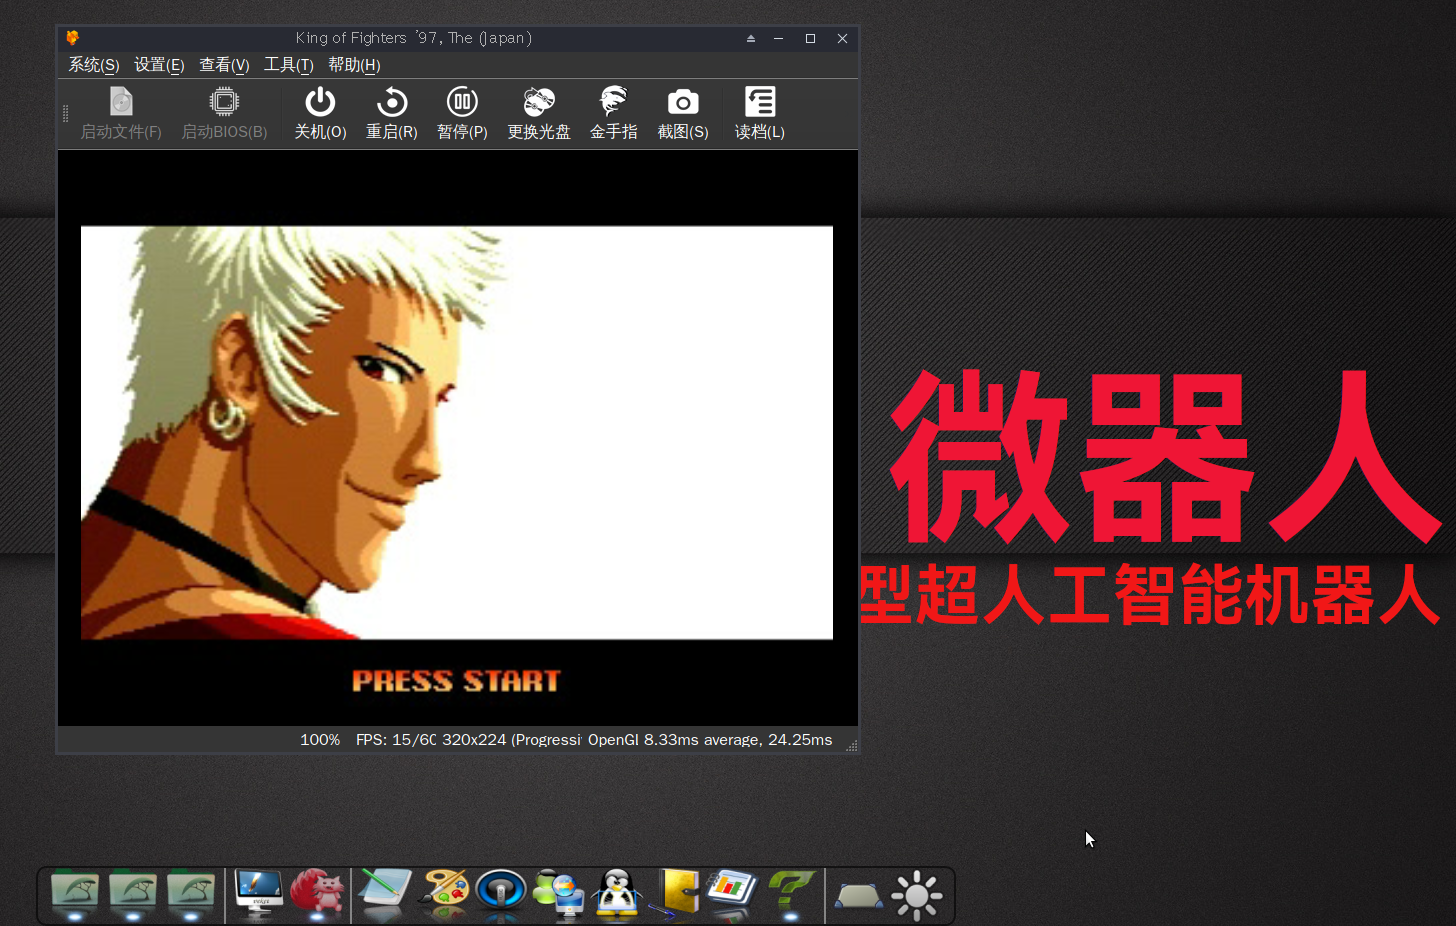Click the shade-up arrow button in title bar
Screen dimensions: 1456x926
pyautogui.click(x=751, y=38)
